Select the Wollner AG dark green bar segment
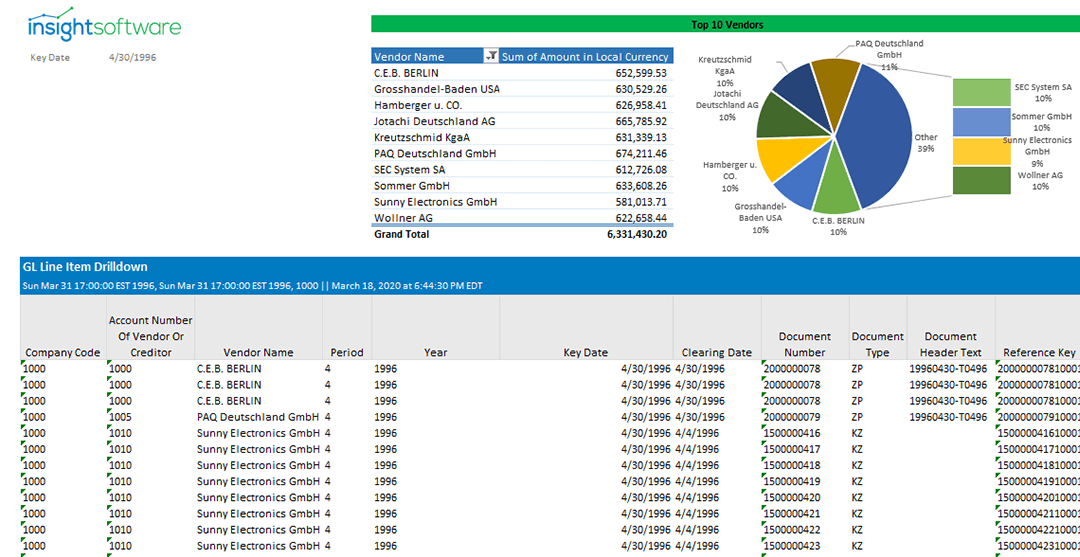Screen dimensions: 1080x557 (982, 180)
